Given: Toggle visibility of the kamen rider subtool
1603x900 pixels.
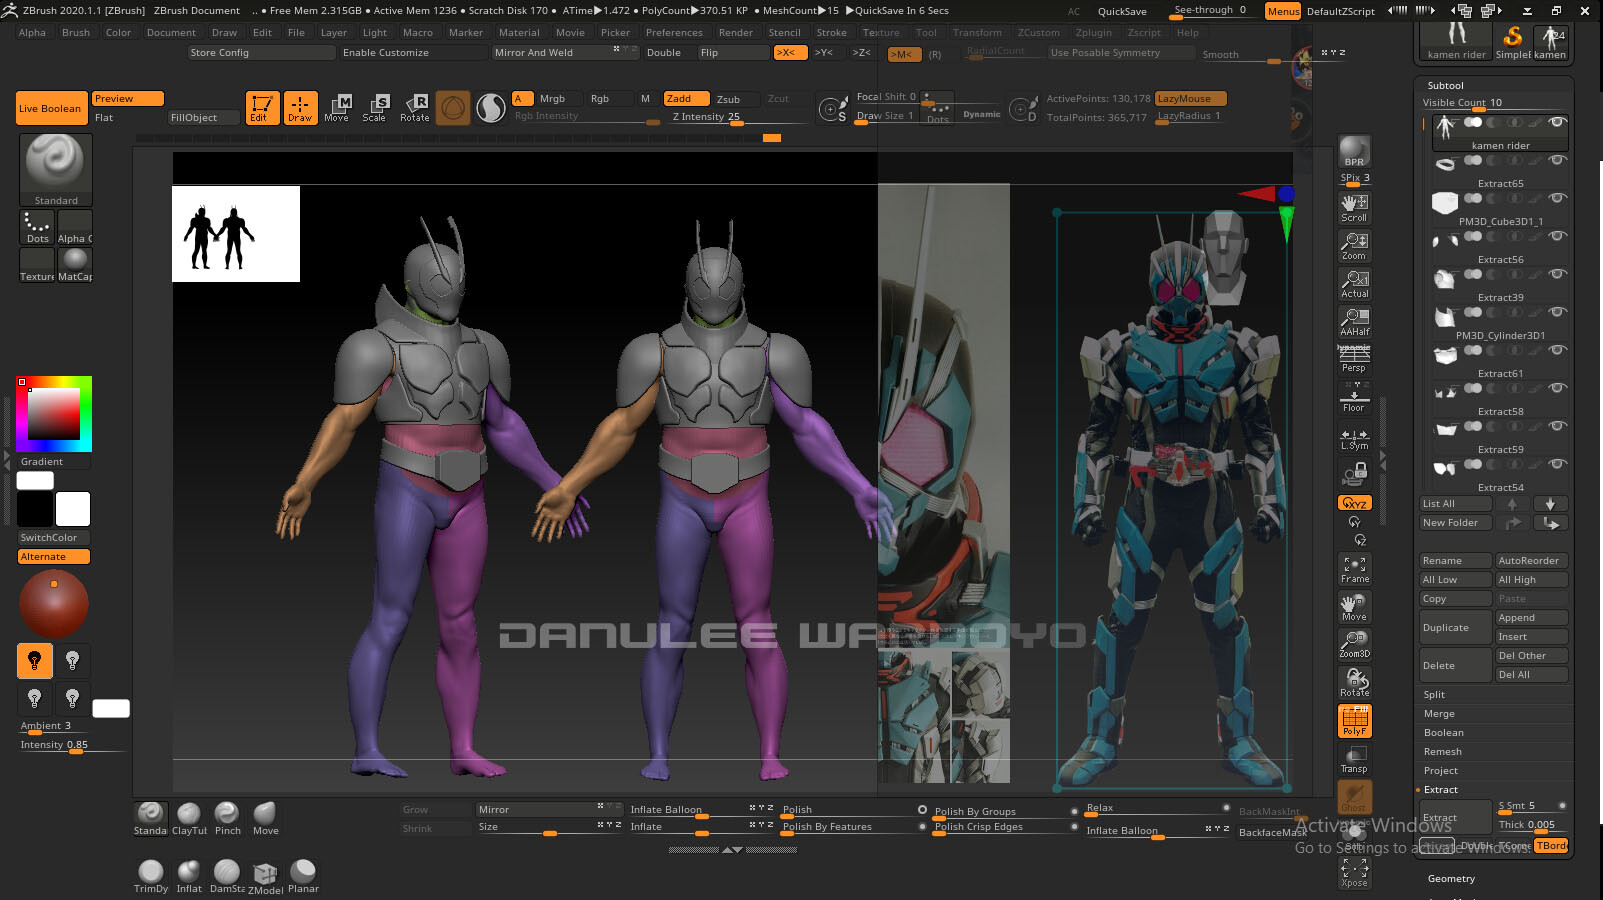Looking at the screenshot, I should 1557,122.
